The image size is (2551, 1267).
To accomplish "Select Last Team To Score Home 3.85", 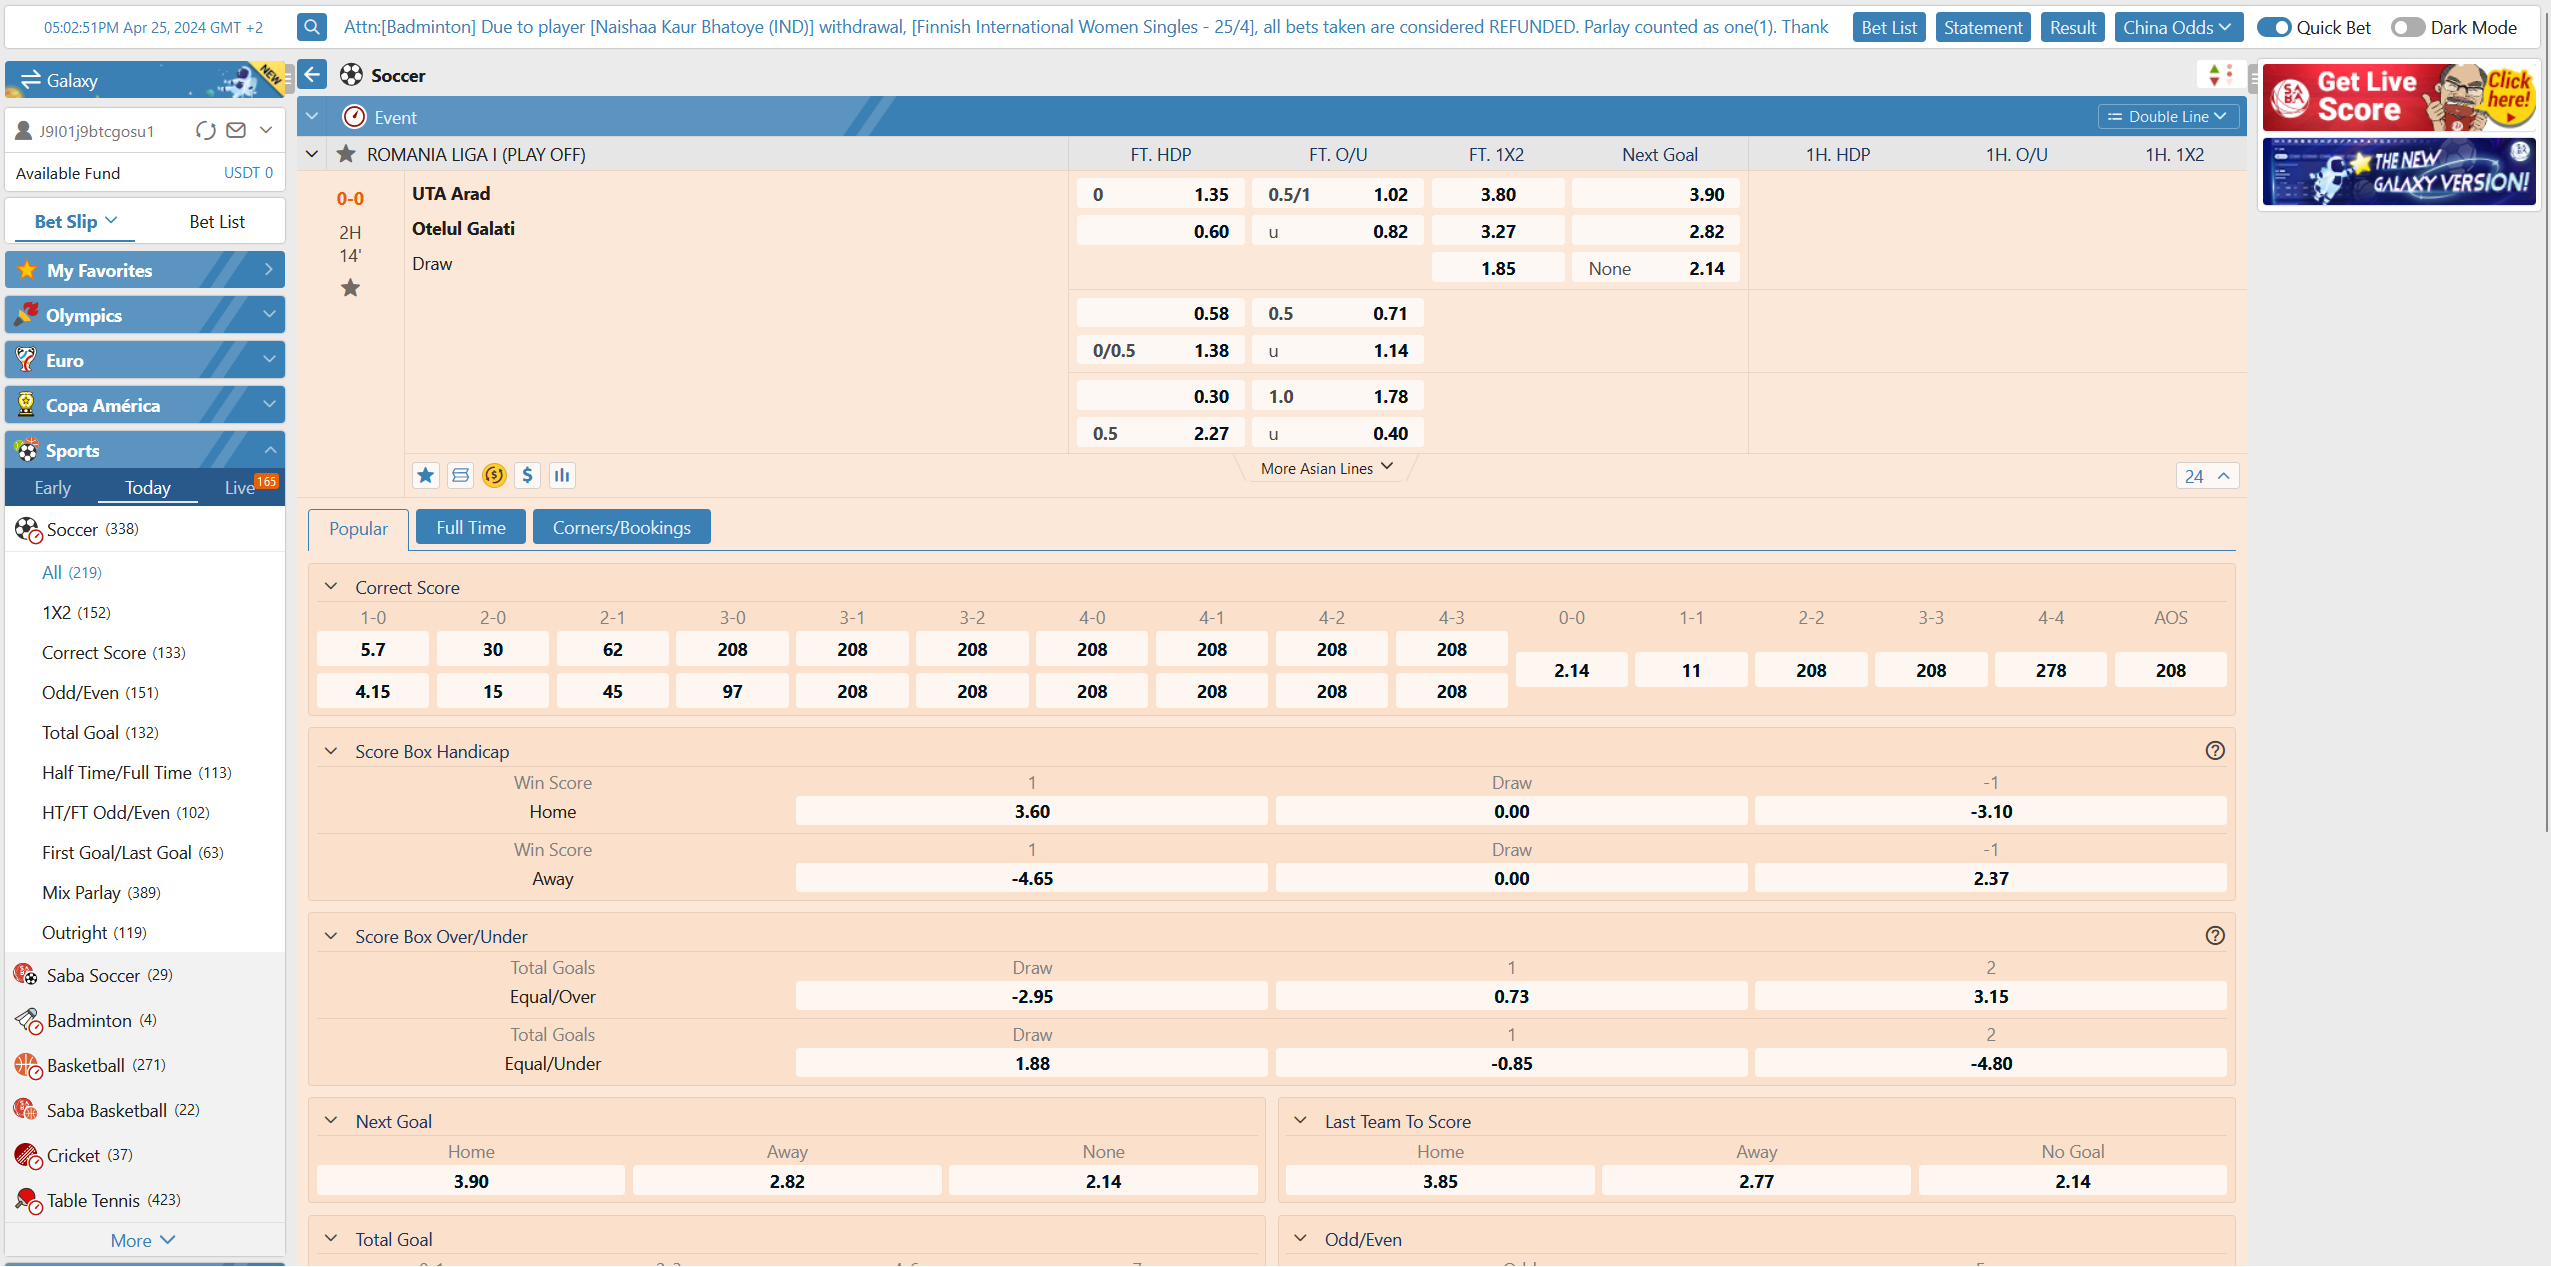I will [x=1440, y=1181].
